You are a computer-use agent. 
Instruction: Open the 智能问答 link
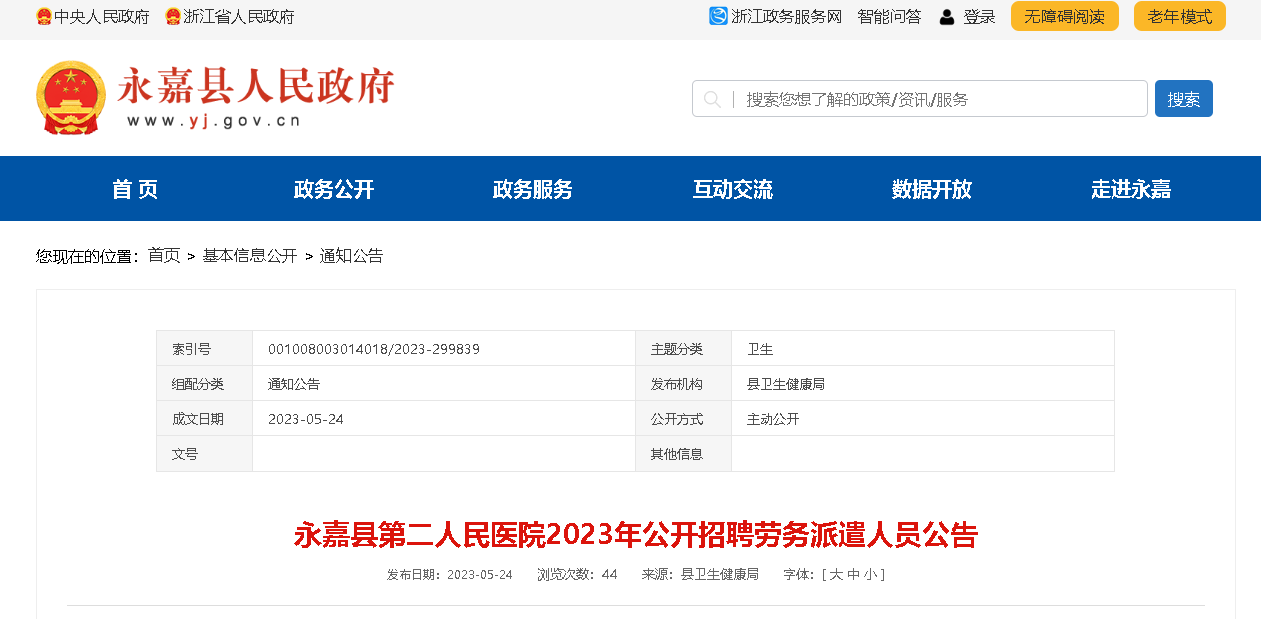[889, 17]
